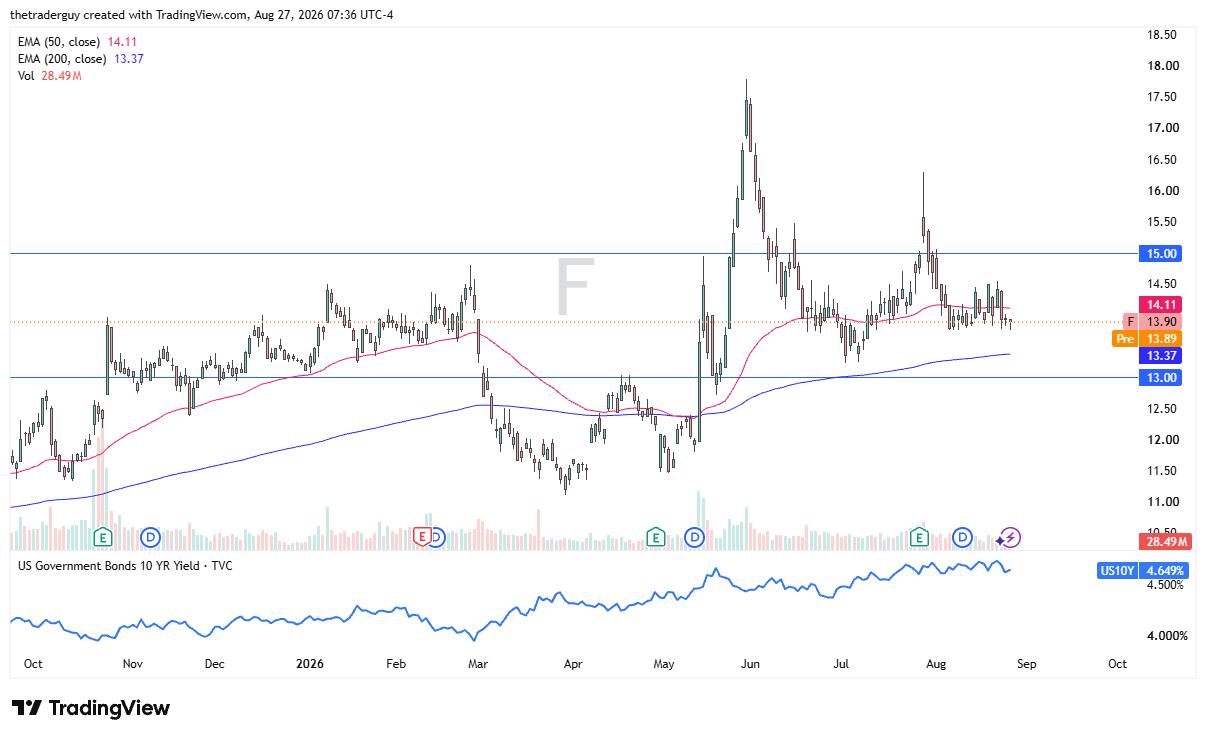Click the Feb label on the time axis

395,663
